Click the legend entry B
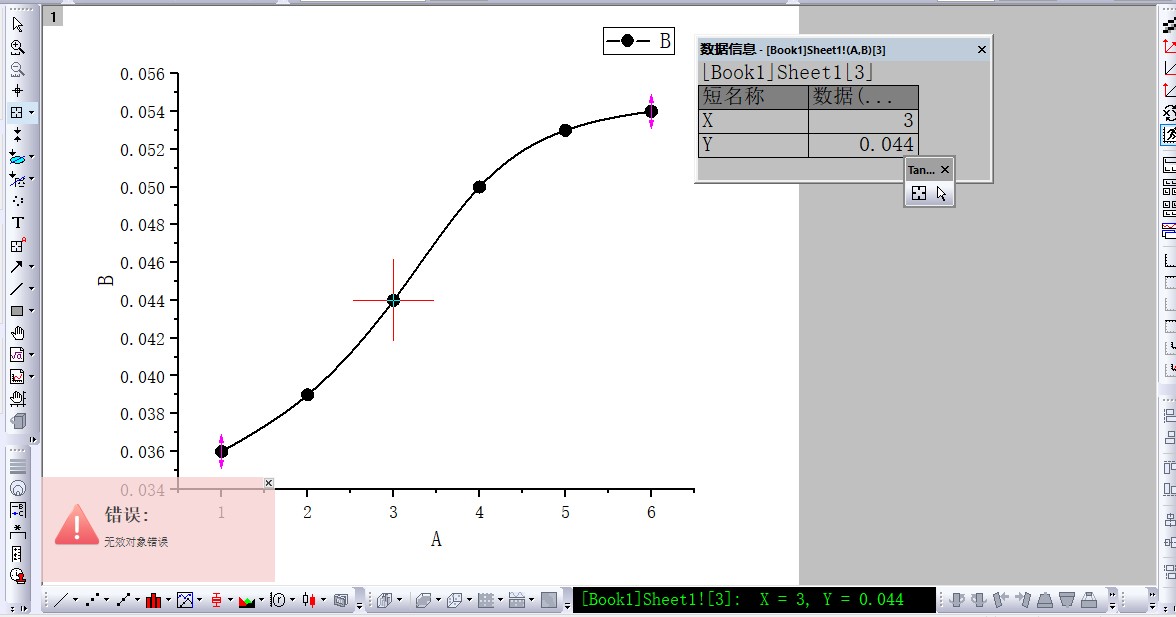1176x617 pixels. pos(639,41)
